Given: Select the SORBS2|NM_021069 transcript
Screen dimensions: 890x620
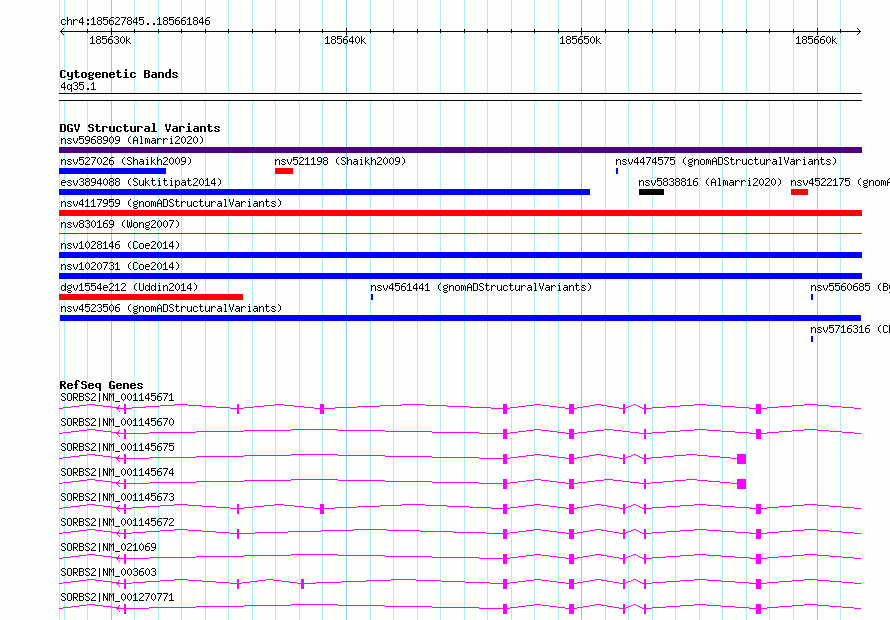Looking at the screenshot, I should pos(460,559).
